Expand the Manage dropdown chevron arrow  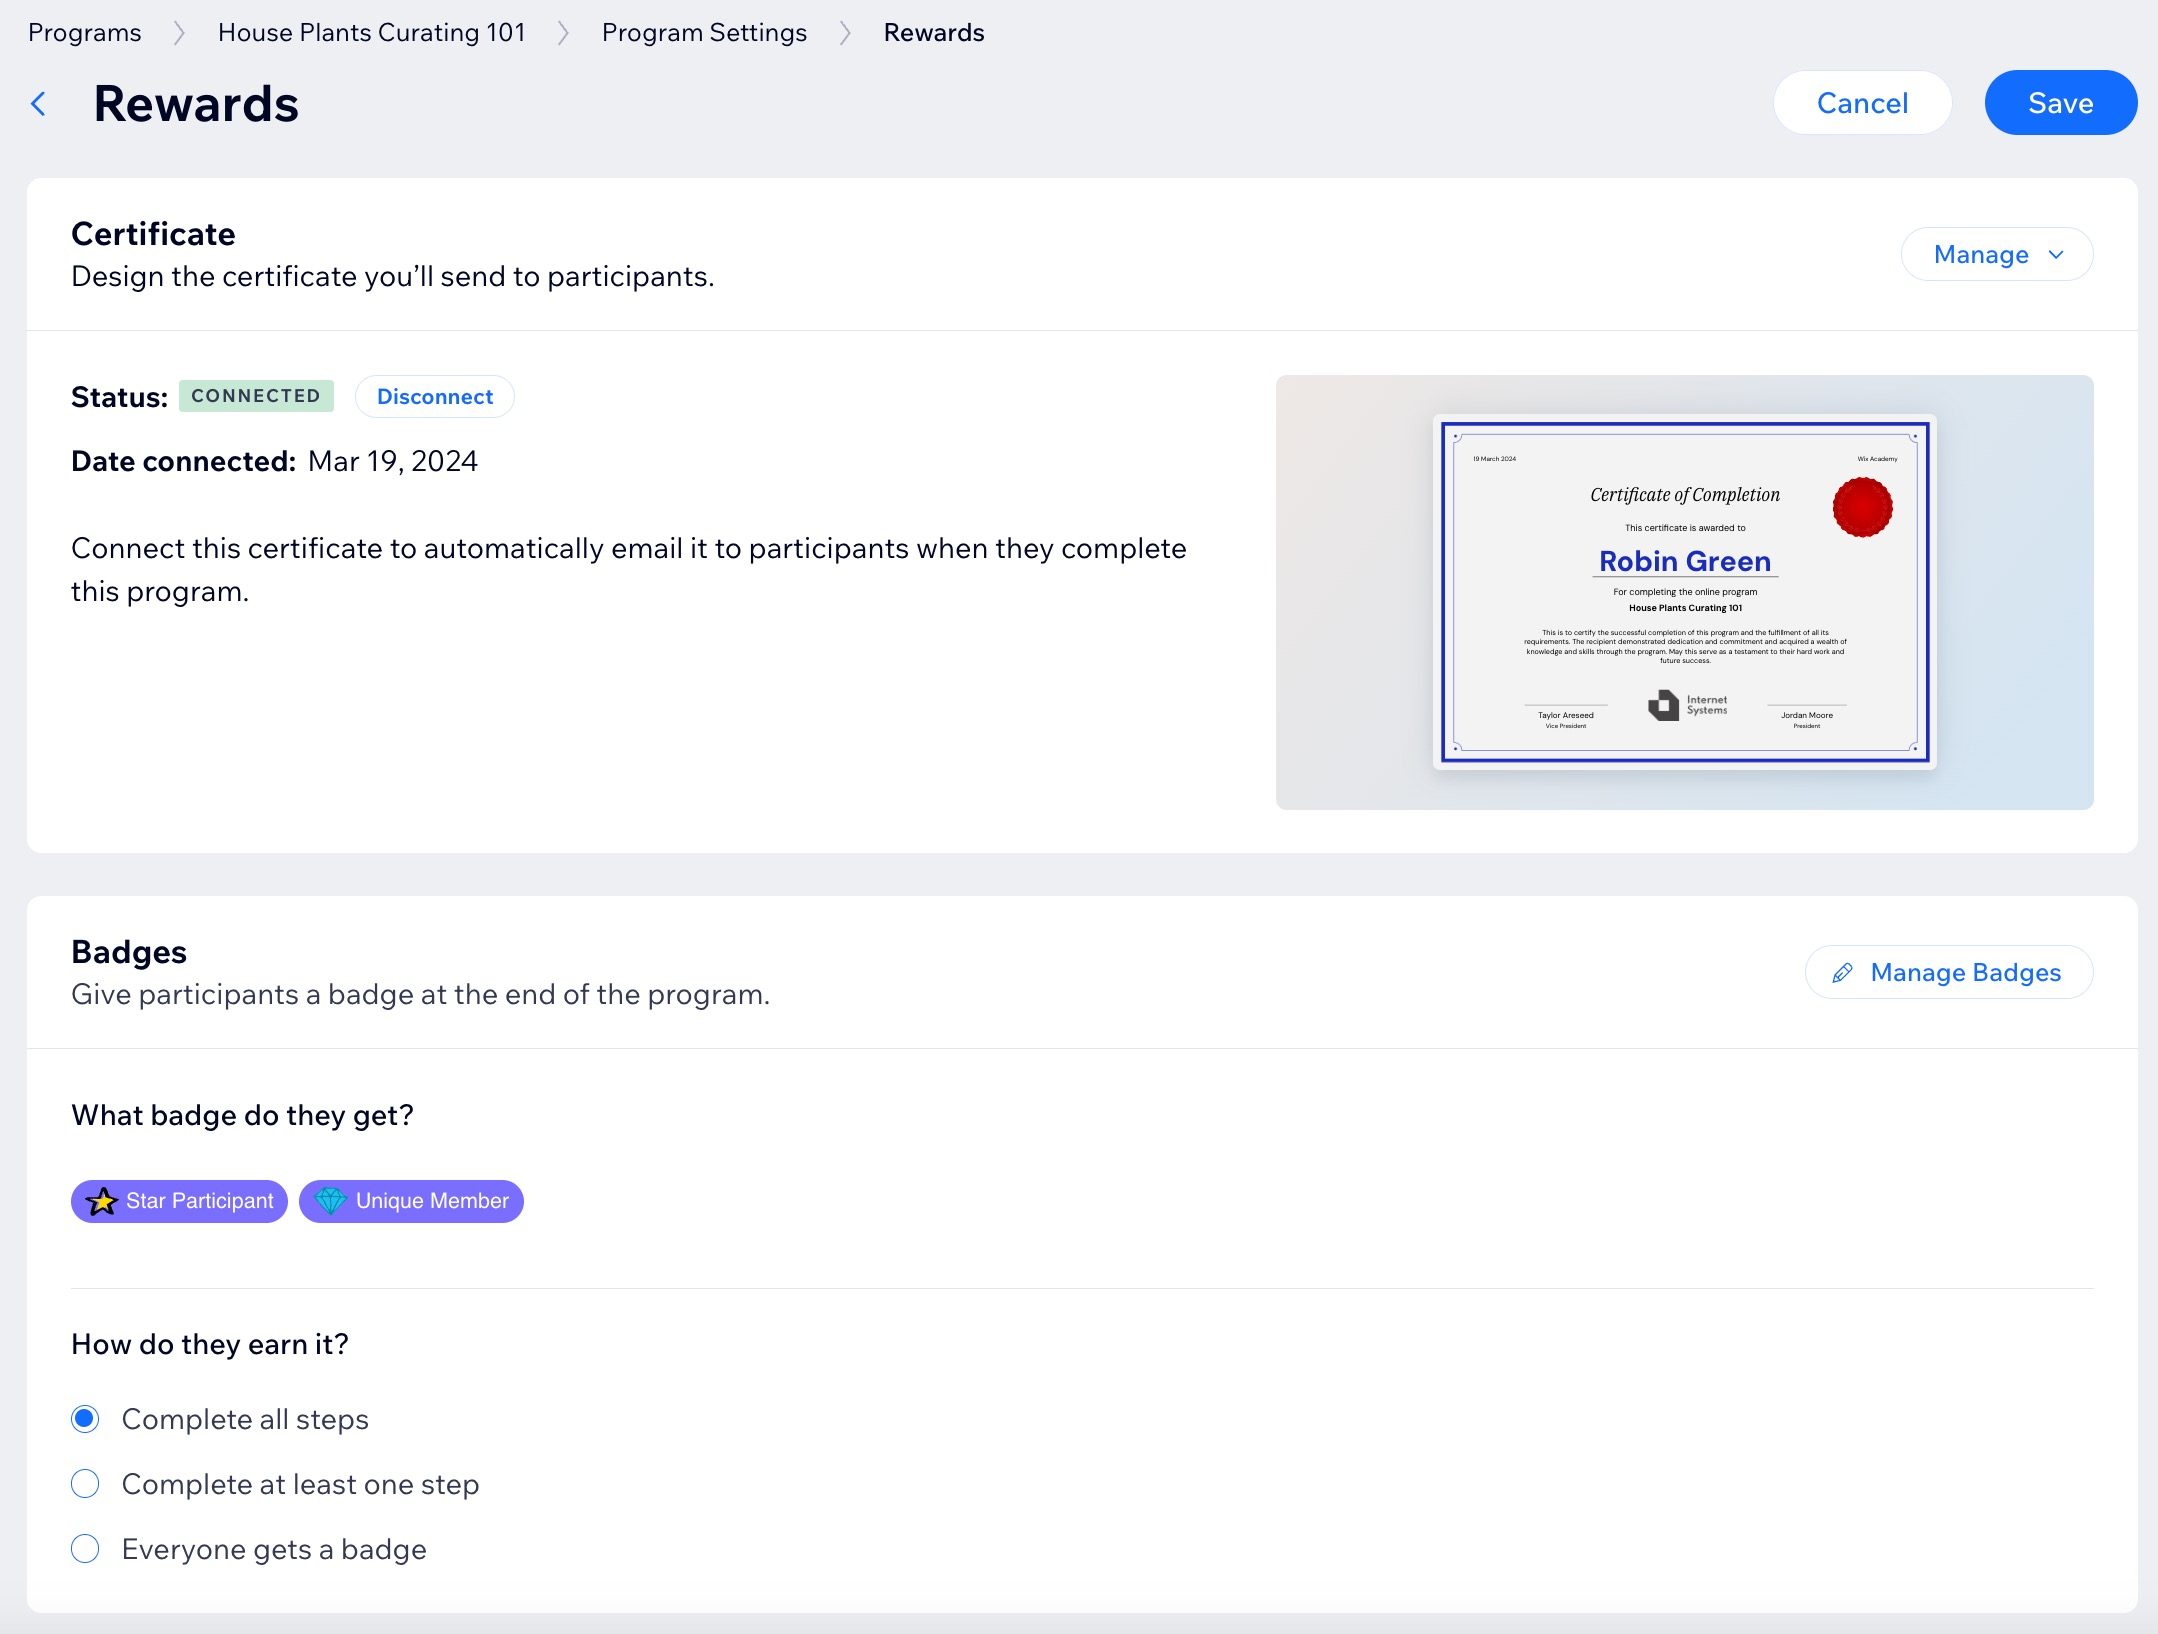(x=2056, y=255)
